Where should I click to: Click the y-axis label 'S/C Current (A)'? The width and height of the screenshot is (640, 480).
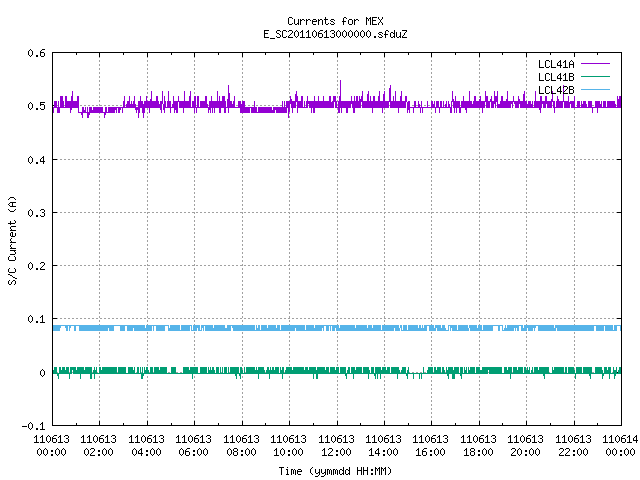(12, 241)
